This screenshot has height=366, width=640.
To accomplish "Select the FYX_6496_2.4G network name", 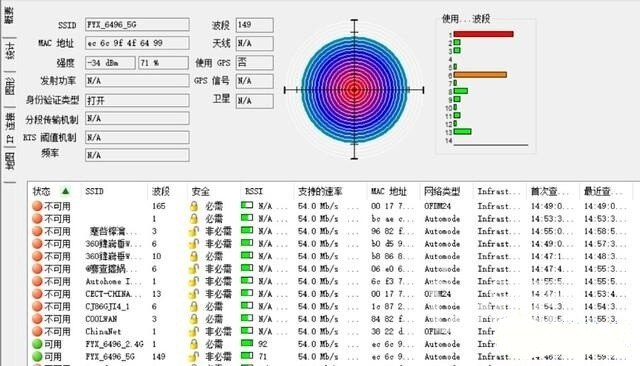I will (114, 344).
